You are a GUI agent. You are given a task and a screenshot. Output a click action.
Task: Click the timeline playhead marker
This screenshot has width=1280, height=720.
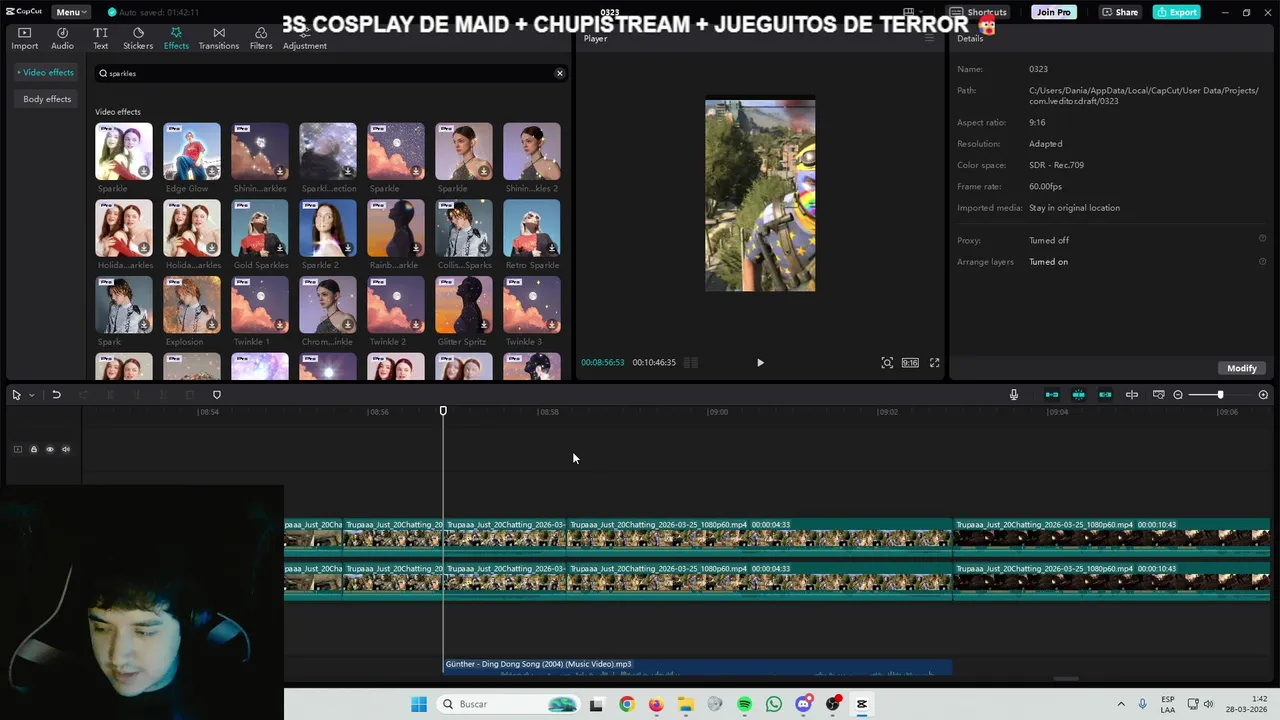(x=443, y=410)
